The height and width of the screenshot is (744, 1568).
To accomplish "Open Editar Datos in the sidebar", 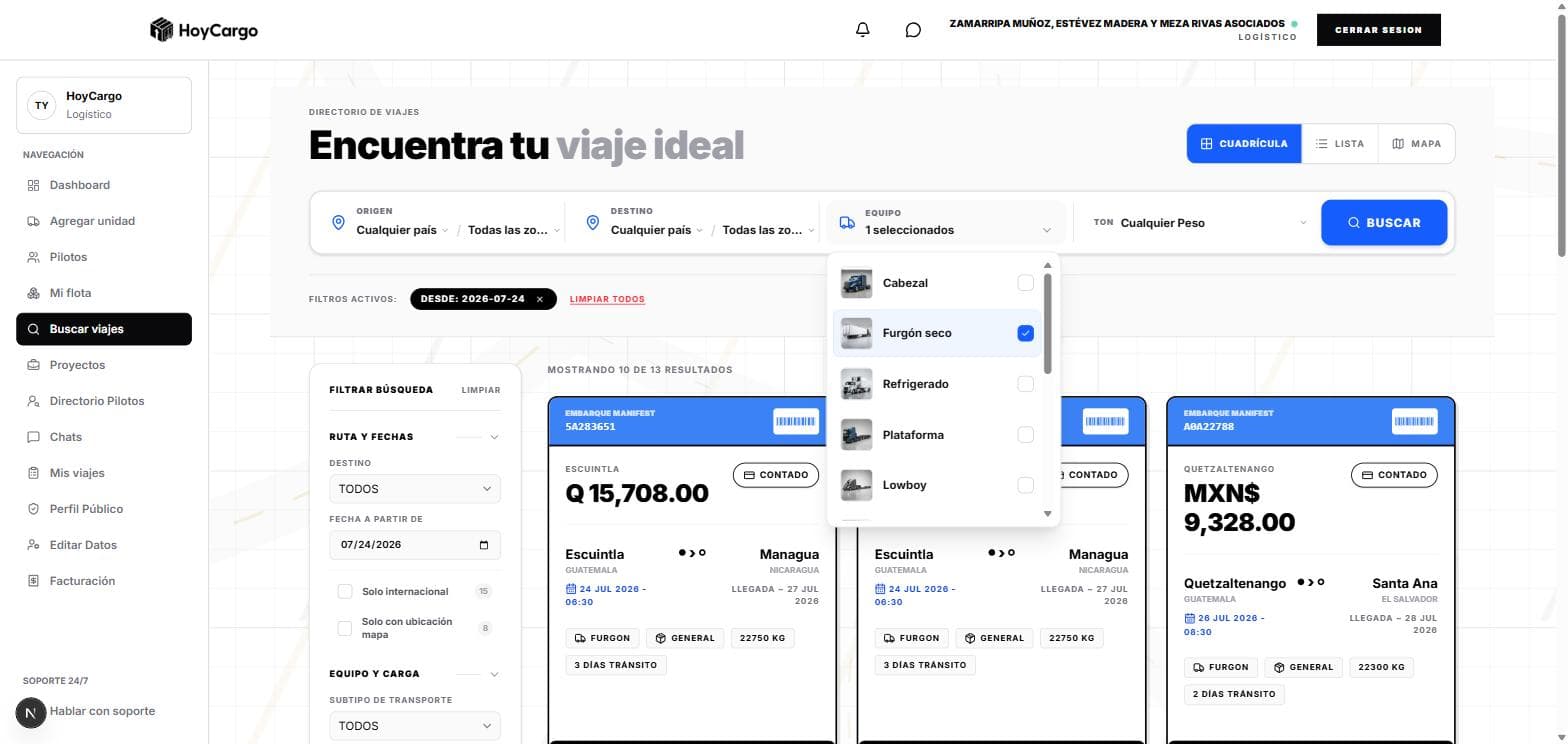I will pyautogui.click(x=104, y=545).
